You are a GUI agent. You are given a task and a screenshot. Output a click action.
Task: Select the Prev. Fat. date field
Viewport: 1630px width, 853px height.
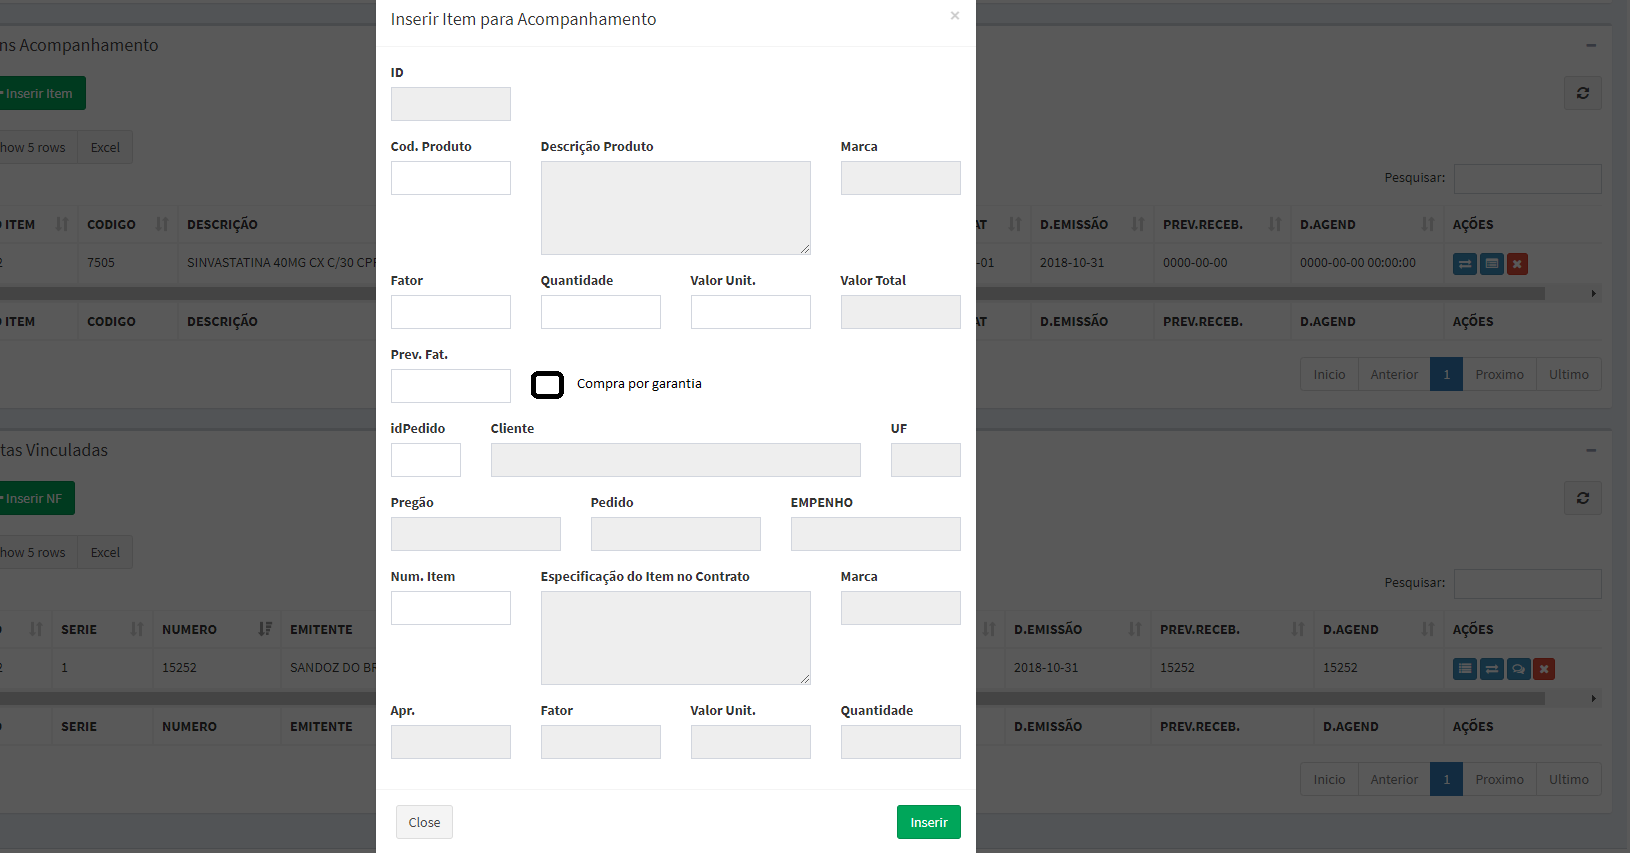(450, 386)
